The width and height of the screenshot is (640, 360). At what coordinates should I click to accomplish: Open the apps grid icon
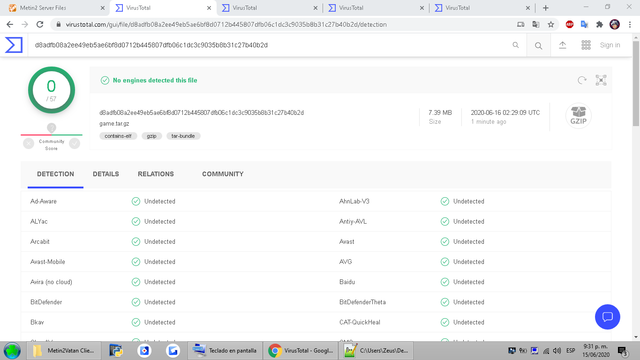point(586,45)
